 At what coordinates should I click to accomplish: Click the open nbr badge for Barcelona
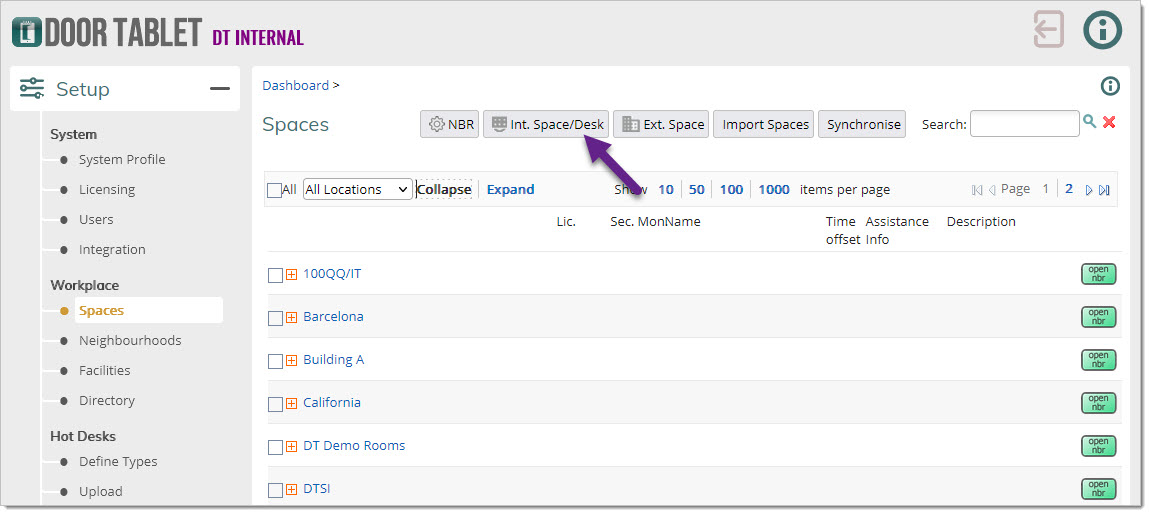1098,317
